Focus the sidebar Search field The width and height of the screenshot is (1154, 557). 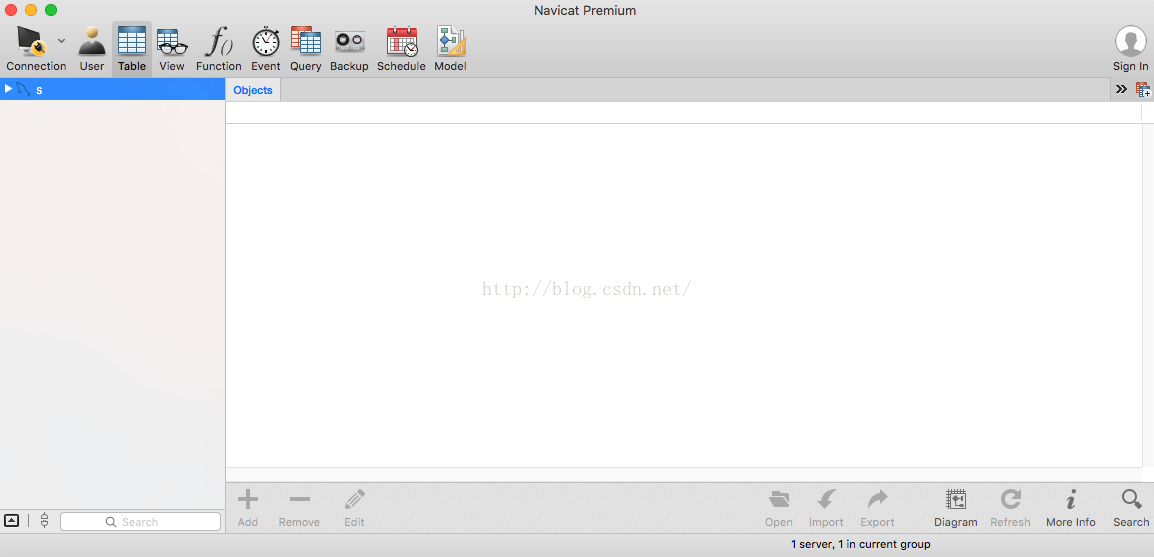(x=141, y=522)
